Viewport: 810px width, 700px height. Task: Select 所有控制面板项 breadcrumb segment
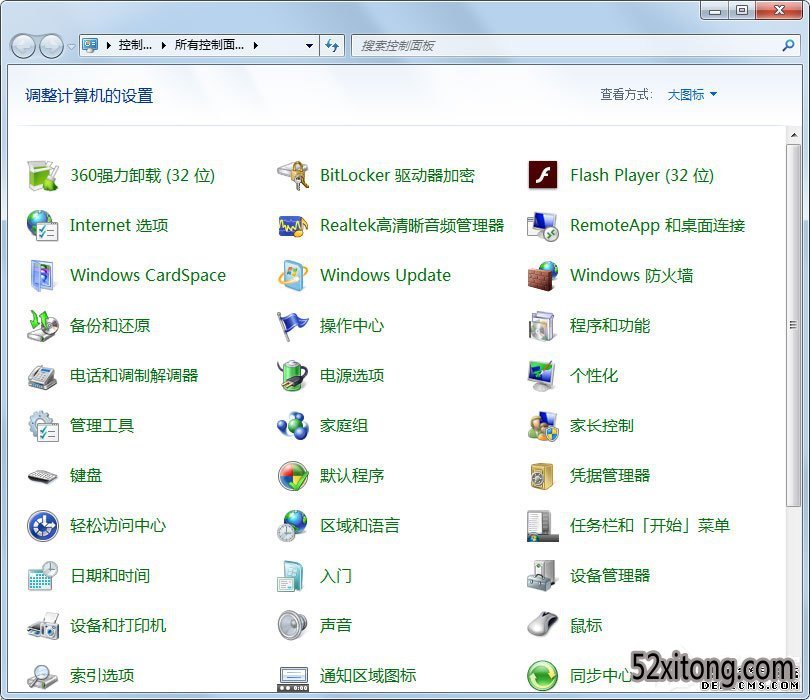208,46
